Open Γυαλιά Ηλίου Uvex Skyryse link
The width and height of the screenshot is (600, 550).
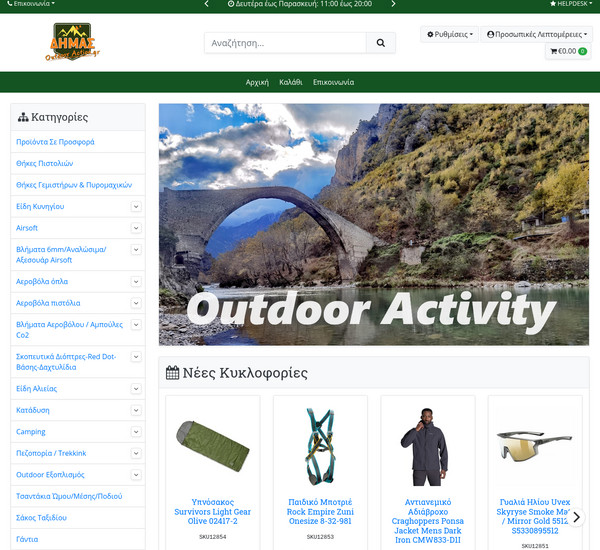(535, 516)
